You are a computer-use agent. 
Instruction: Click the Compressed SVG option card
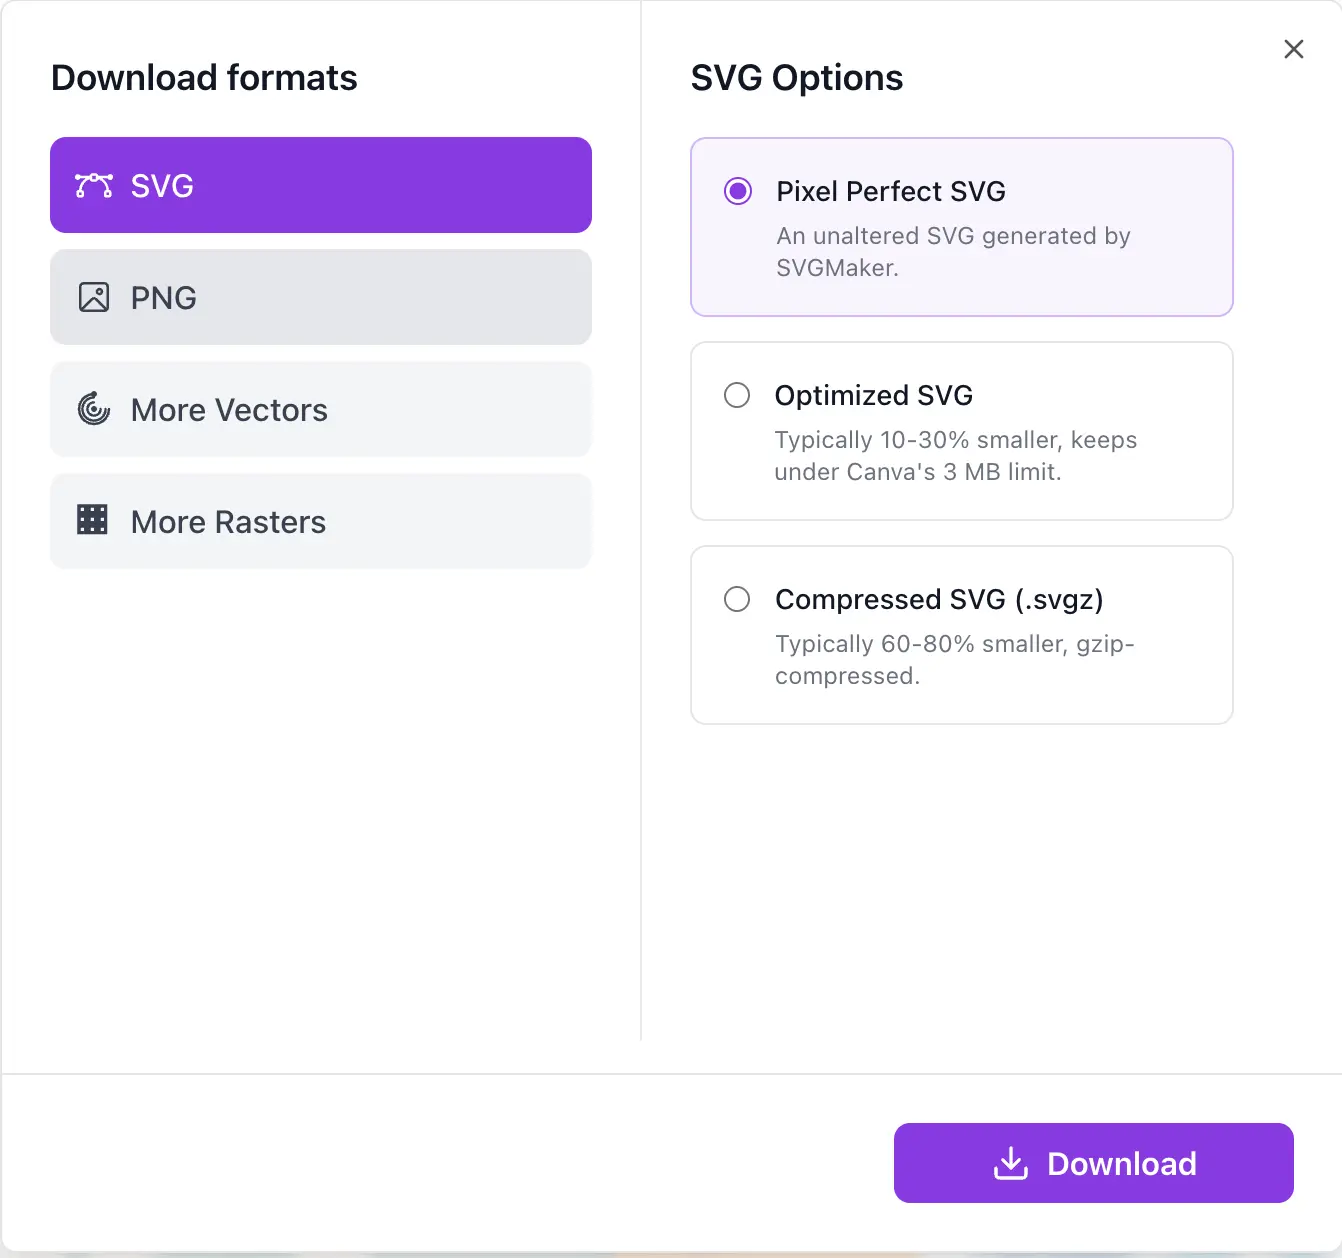961,635
